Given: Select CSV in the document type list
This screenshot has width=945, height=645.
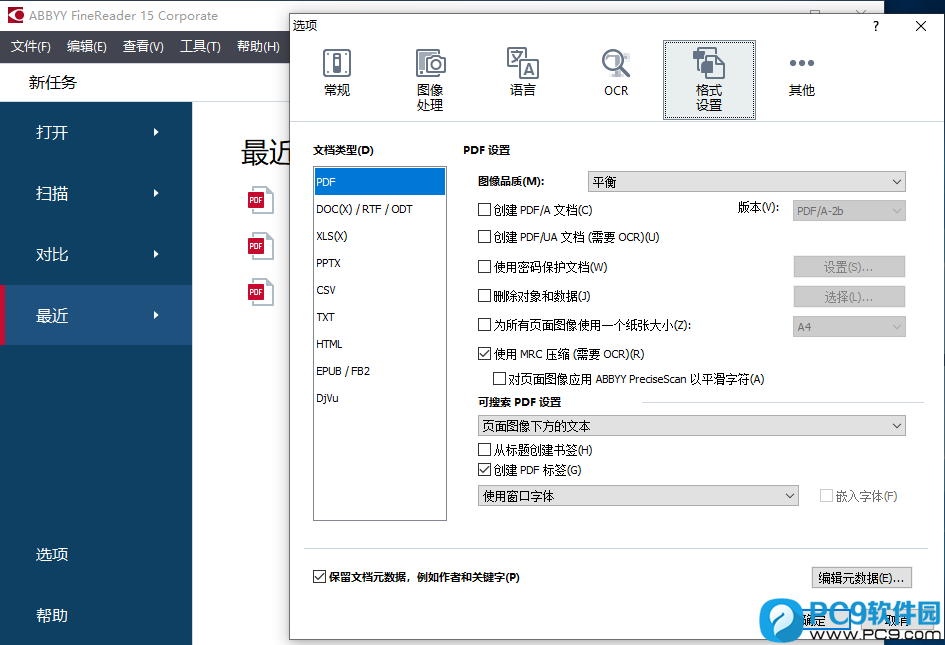Looking at the screenshot, I should [x=380, y=290].
